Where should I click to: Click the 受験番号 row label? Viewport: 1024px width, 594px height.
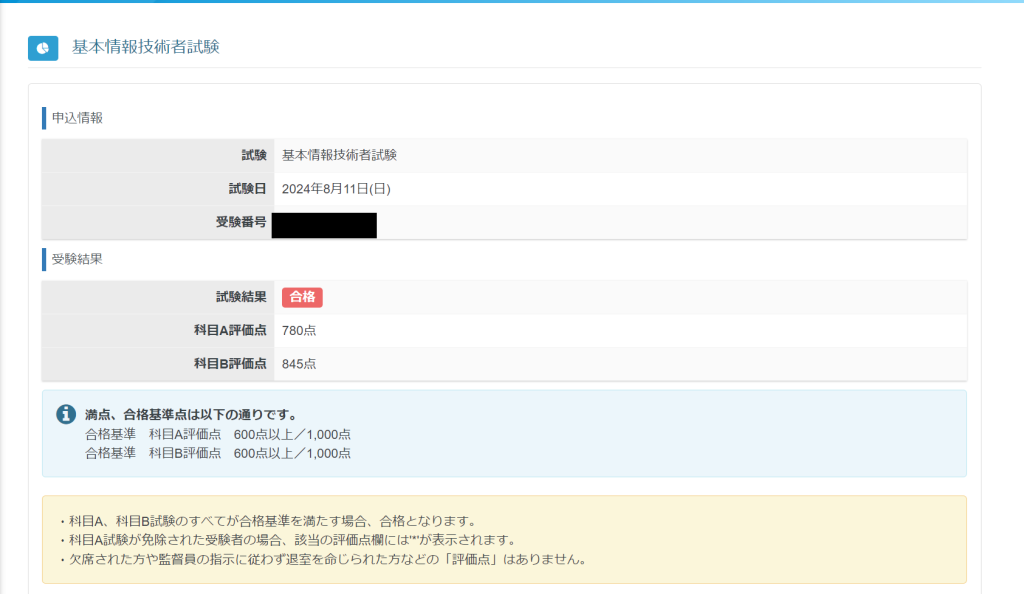241,222
